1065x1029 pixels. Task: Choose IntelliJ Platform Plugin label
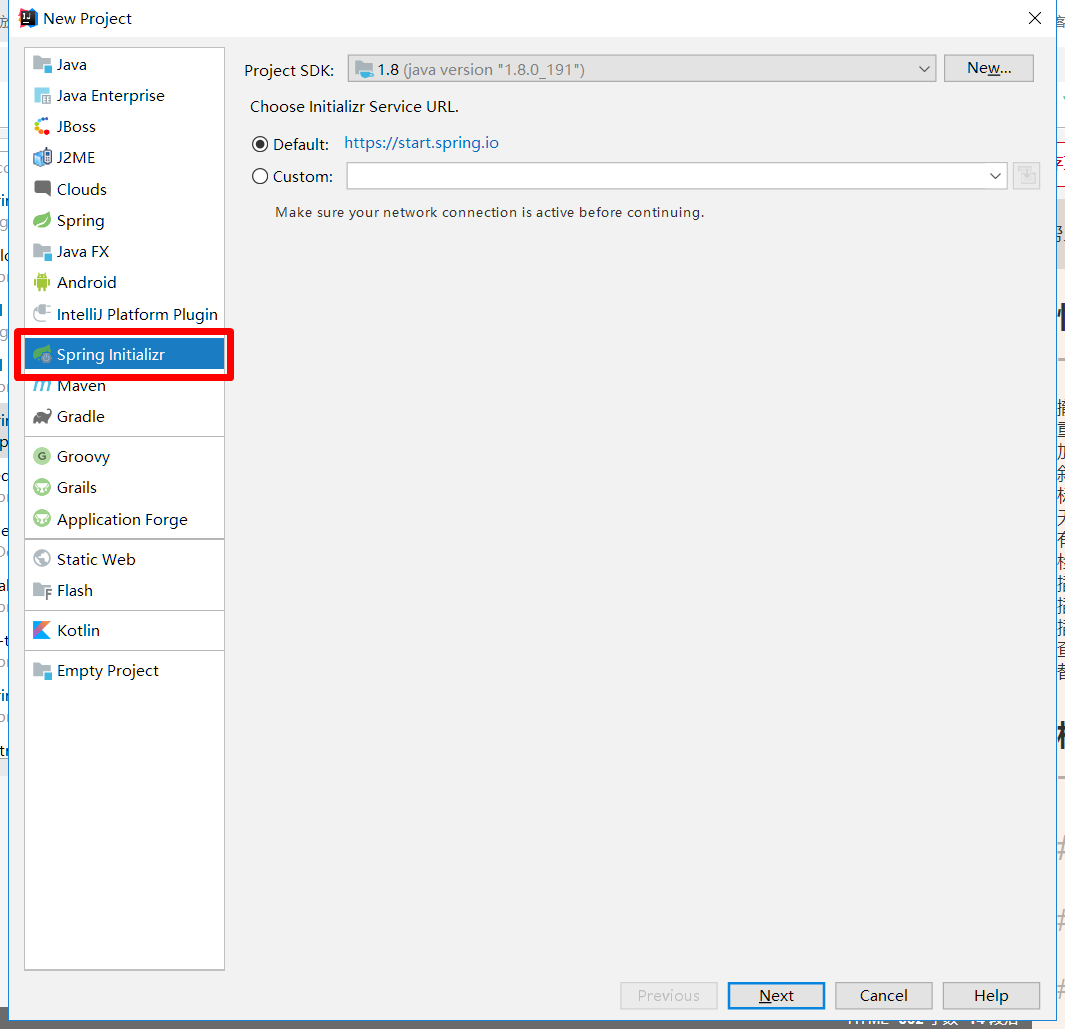(137, 314)
